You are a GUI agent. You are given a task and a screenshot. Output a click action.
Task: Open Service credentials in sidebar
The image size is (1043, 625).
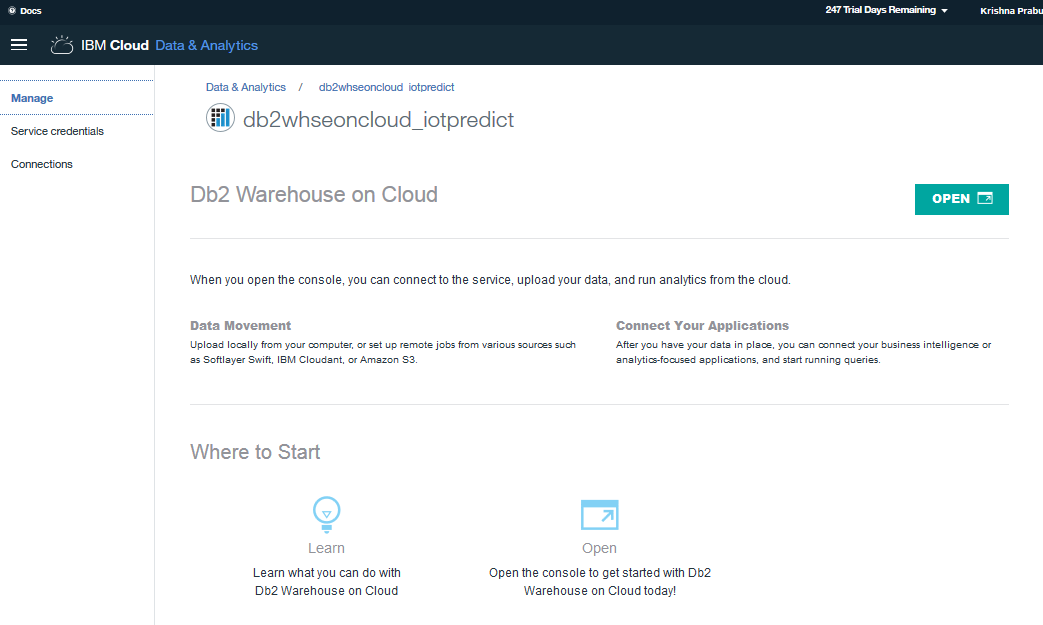57,131
